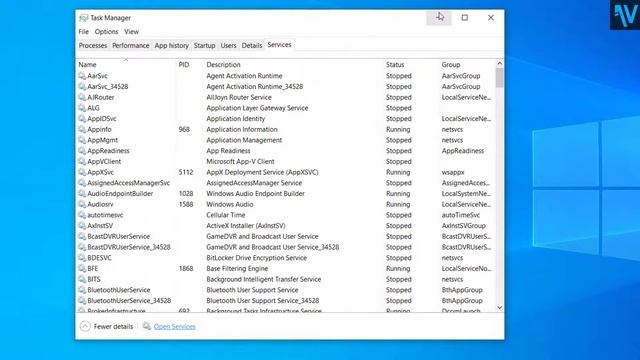Minimize the Task Manager window
This screenshot has height=360, width=640.
click(439, 18)
